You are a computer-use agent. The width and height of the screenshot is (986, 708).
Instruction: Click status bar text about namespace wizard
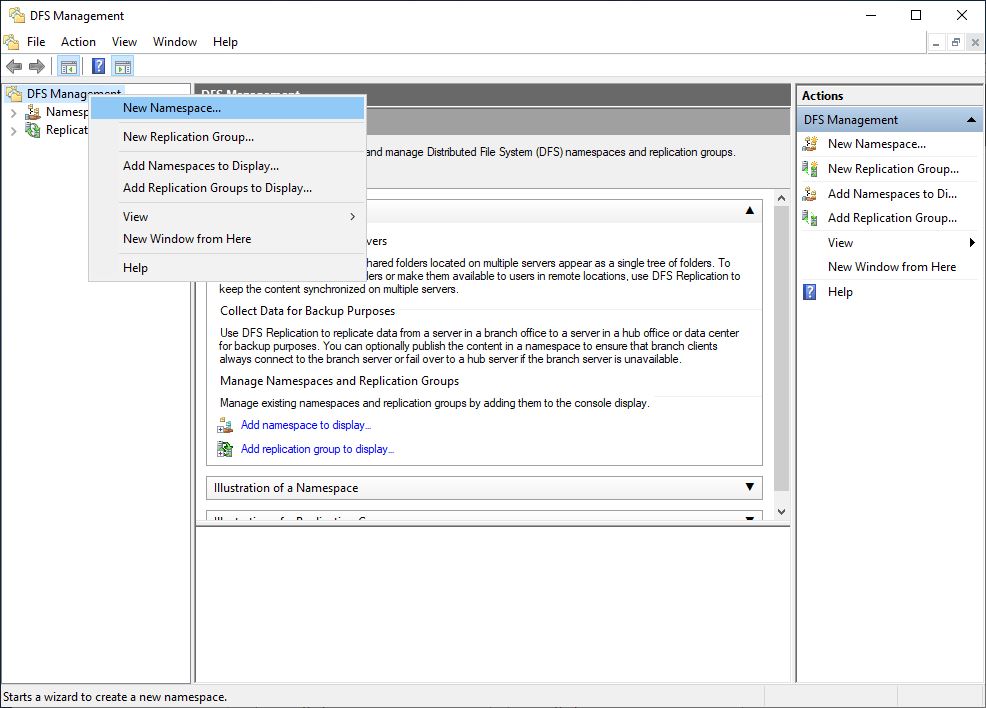(x=115, y=697)
